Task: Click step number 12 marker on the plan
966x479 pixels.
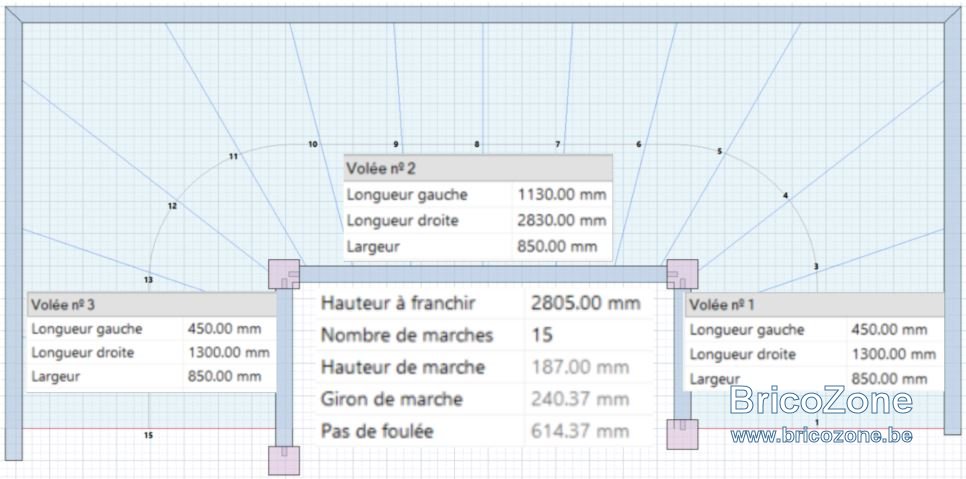Action: [x=172, y=206]
